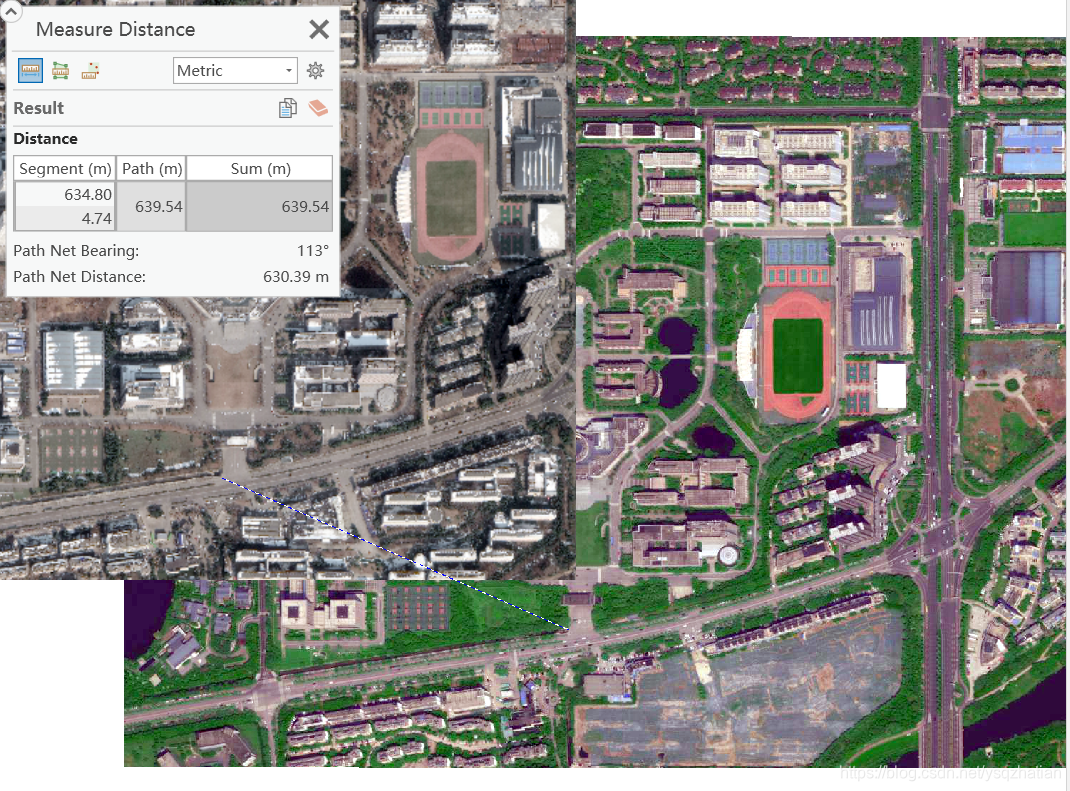Select the 634.80 segment value
The height and width of the screenshot is (791, 1070).
(x=65, y=194)
